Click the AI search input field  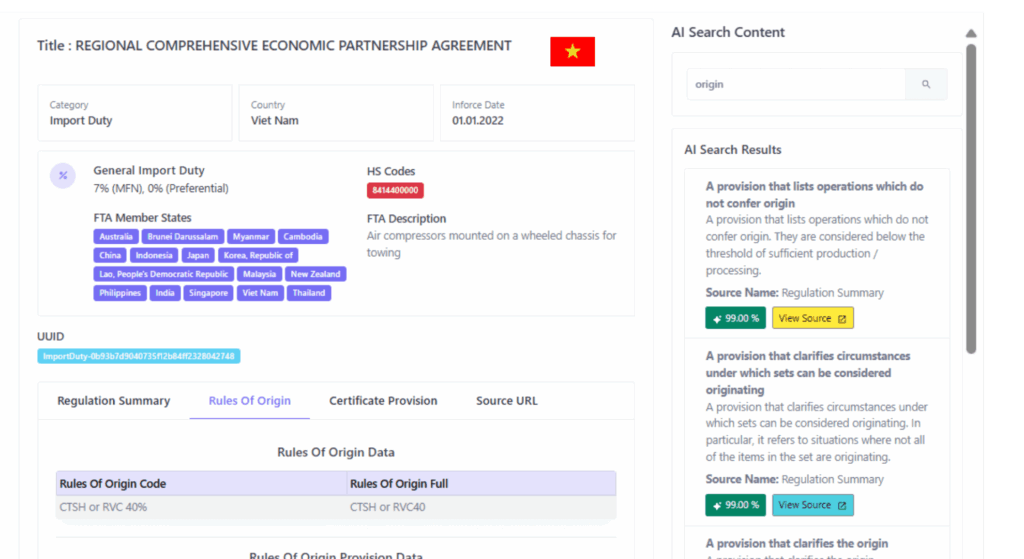(796, 85)
